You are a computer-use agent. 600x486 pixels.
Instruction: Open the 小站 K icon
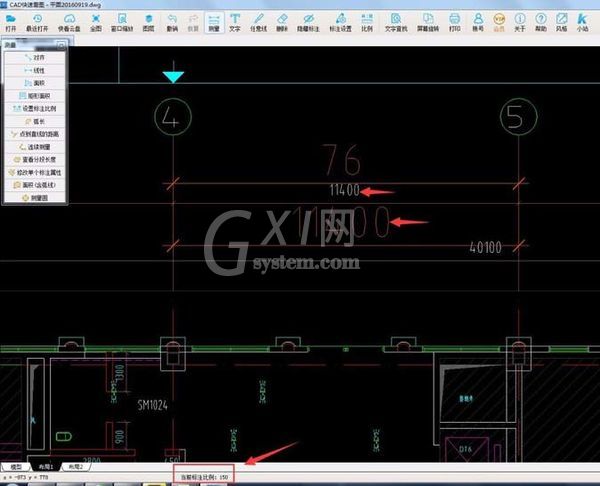(x=582, y=23)
